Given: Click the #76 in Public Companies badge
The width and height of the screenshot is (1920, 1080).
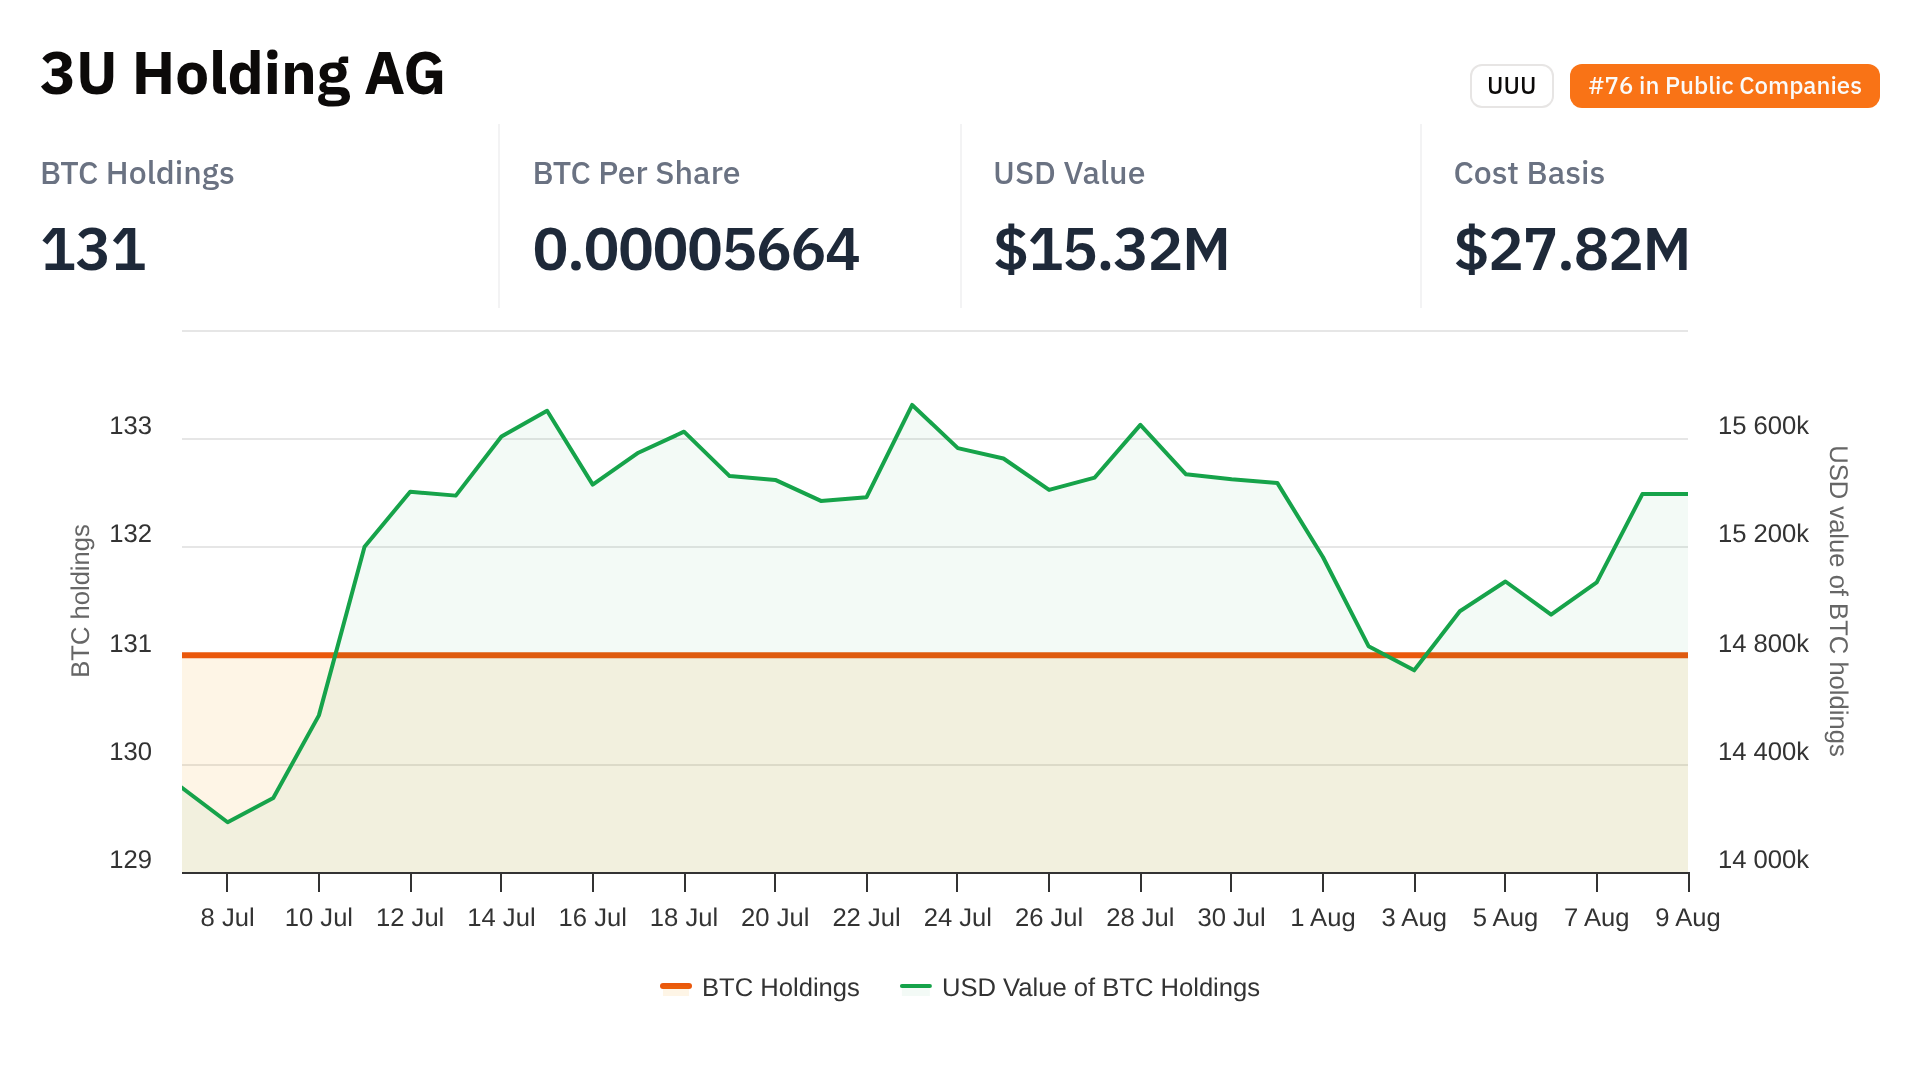Looking at the screenshot, I should click(1724, 86).
